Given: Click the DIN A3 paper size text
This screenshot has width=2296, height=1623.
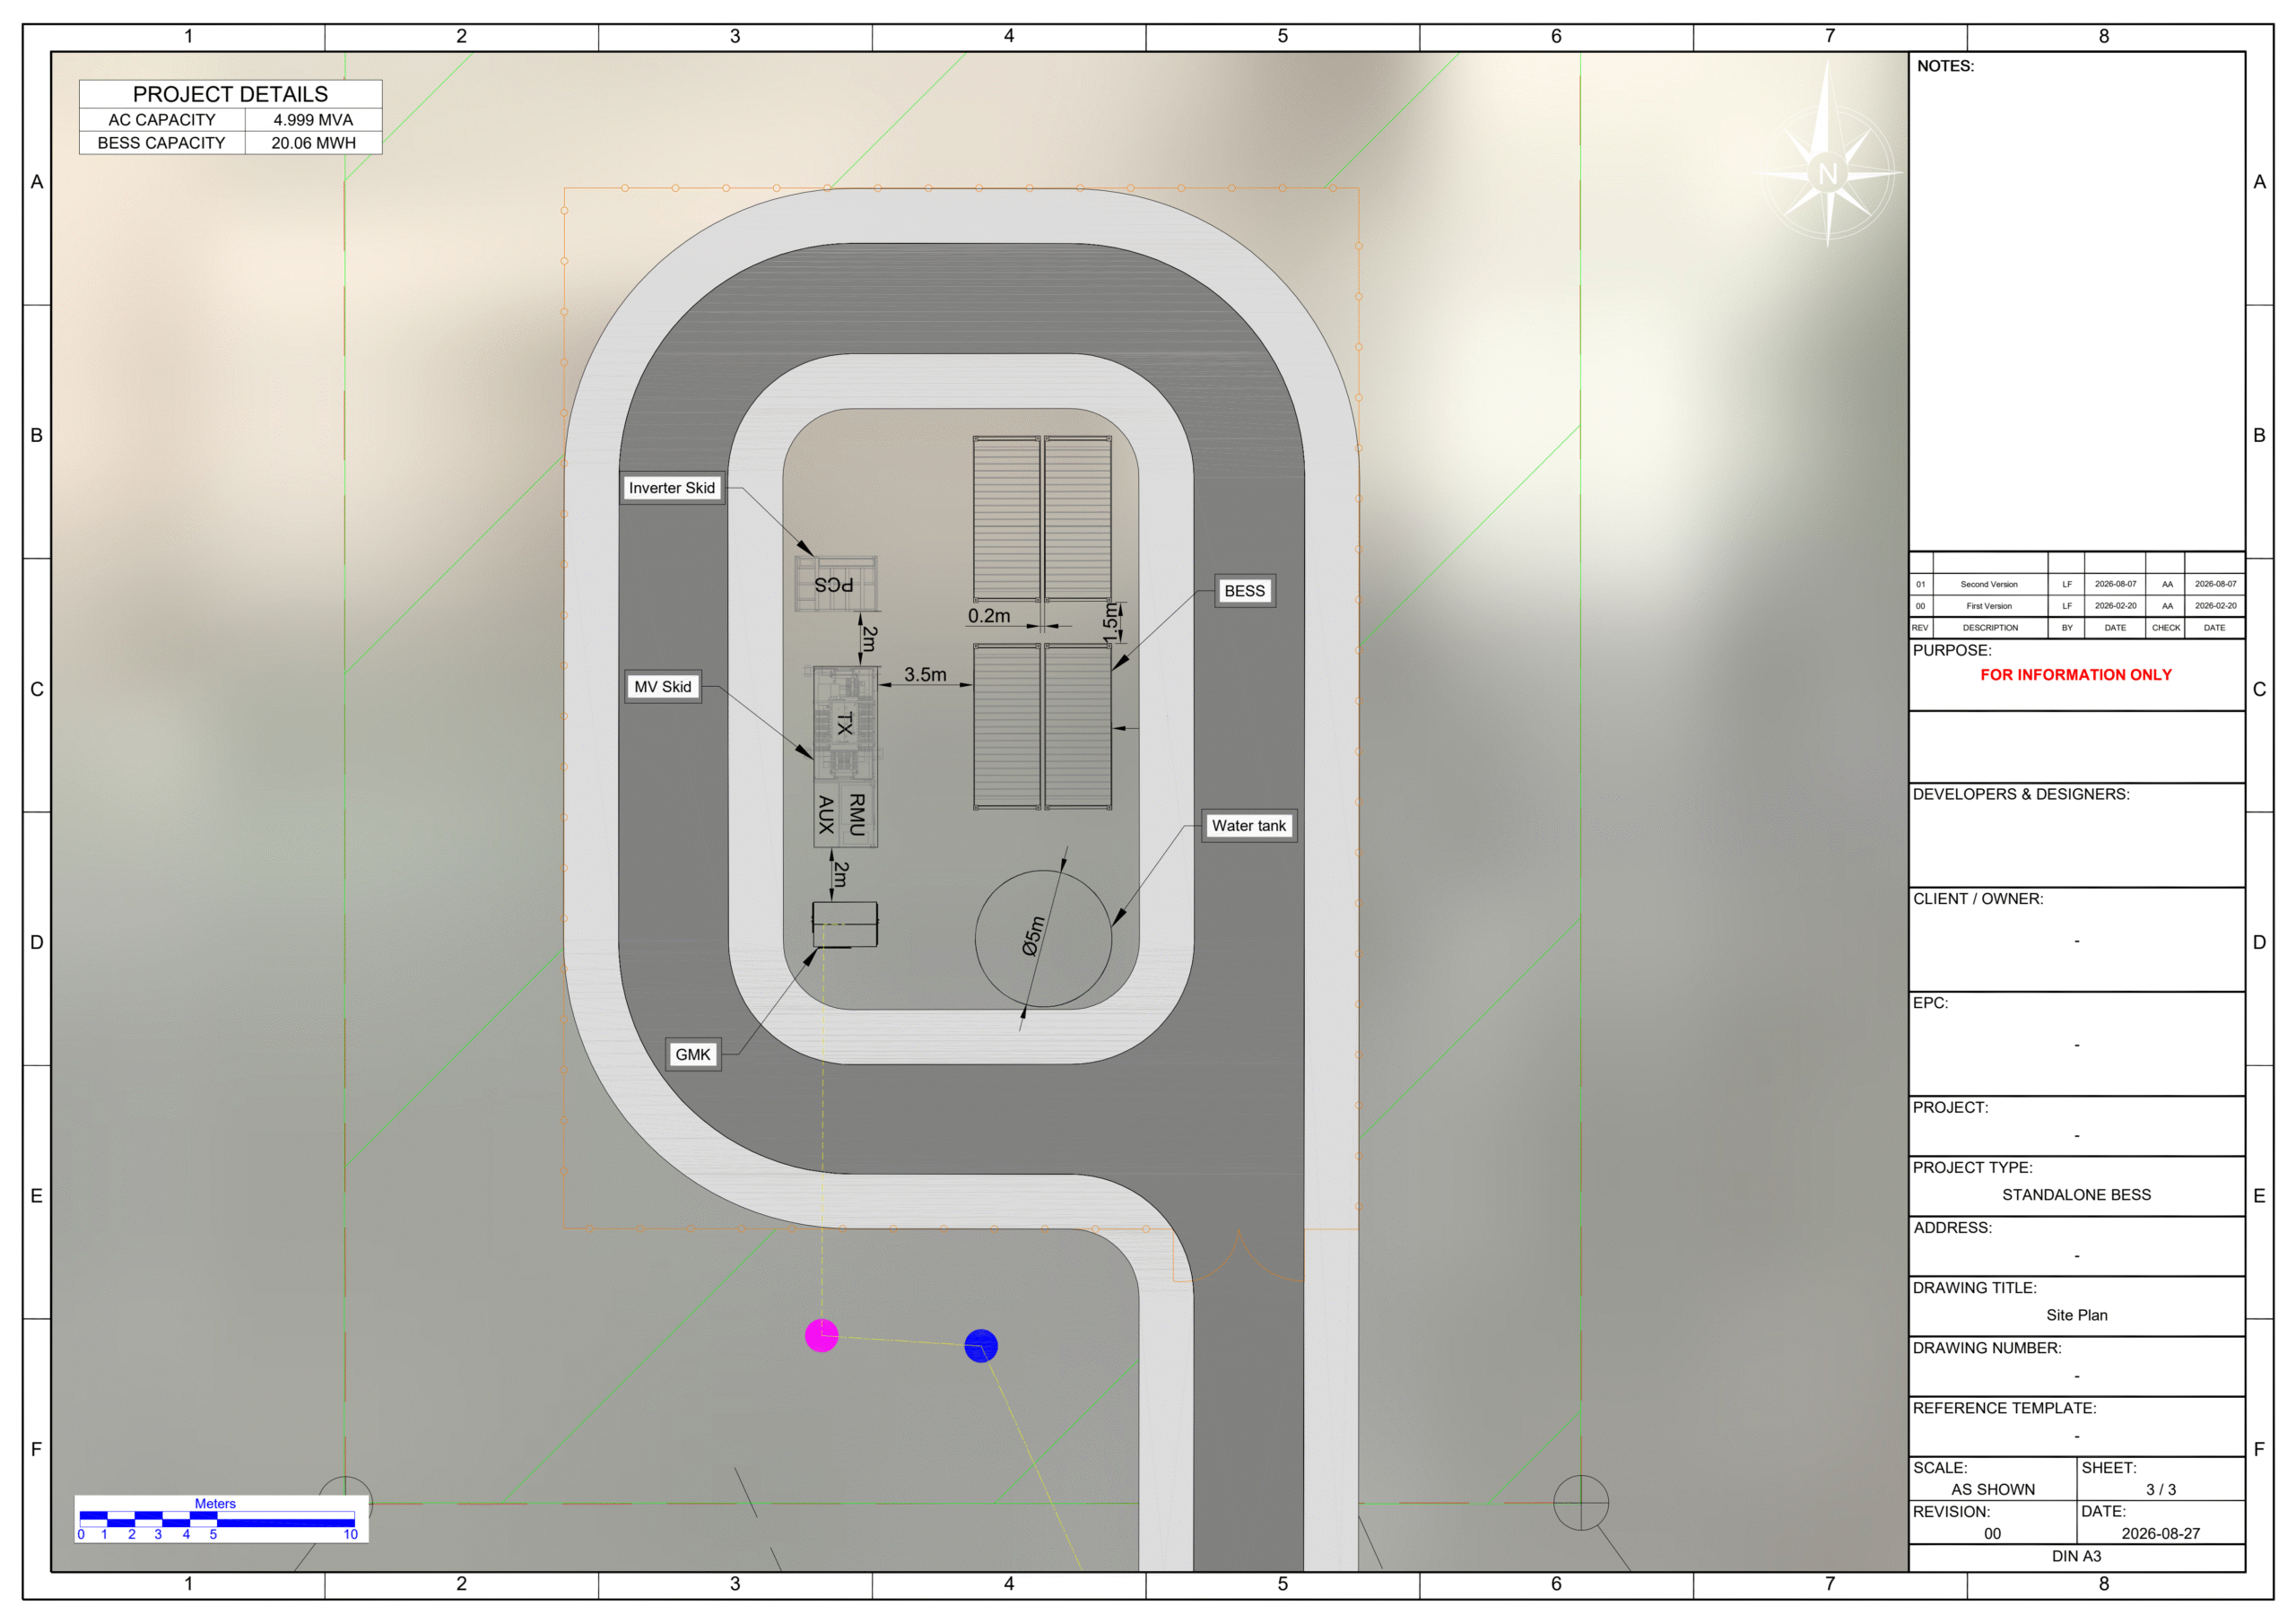Looking at the screenshot, I should pyautogui.click(x=2076, y=1556).
